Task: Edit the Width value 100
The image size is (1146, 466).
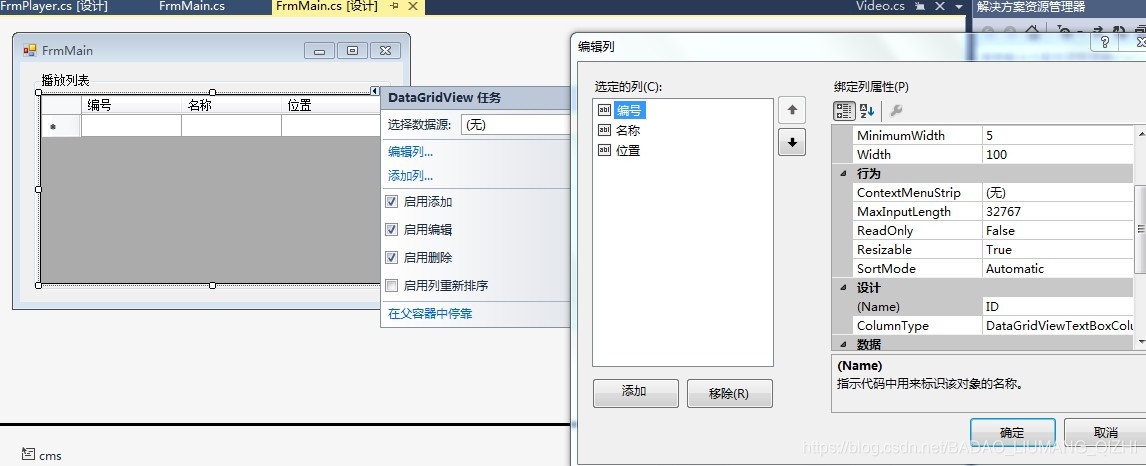Action: (1058, 155)
